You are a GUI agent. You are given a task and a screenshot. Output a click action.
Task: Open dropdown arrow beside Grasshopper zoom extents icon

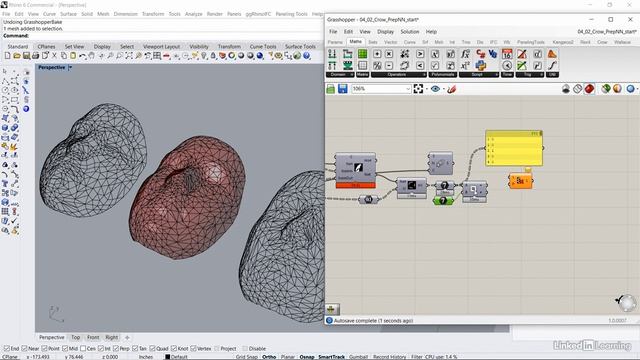(x=427, y=89)
